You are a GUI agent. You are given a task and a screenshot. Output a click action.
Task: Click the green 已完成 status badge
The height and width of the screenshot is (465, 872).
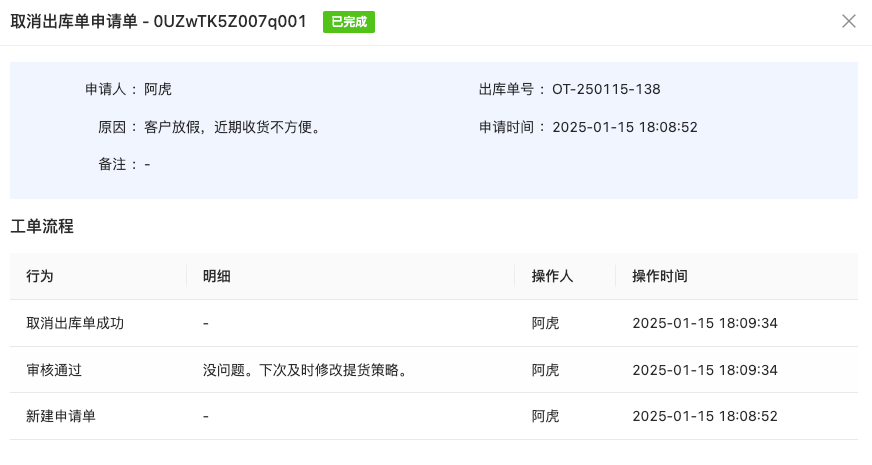(x=349, y=21)
